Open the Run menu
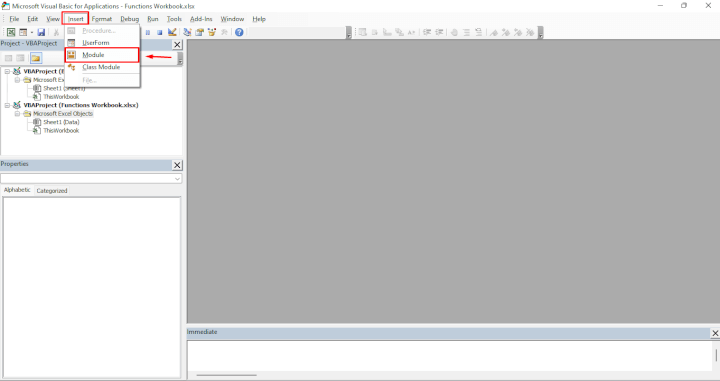 [x=153, y=19]
